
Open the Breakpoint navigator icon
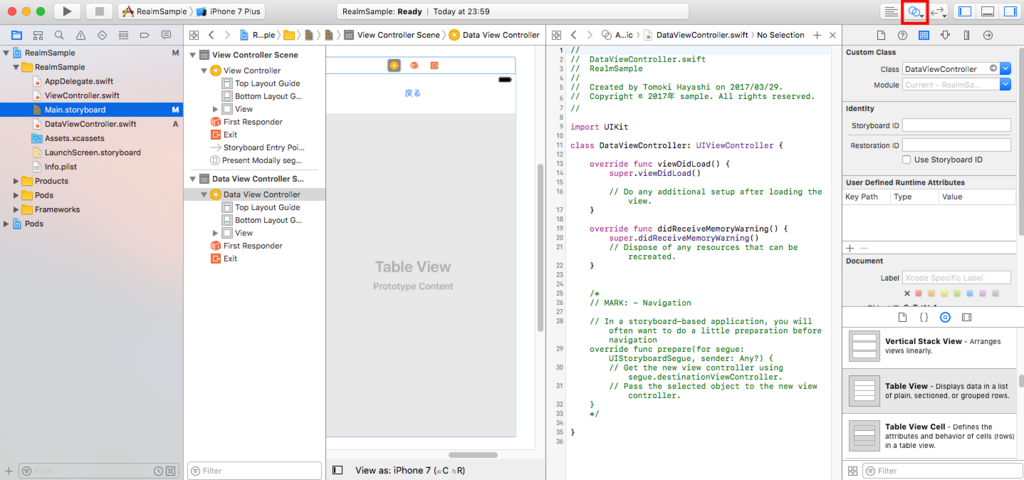click(x=144, y=35)
